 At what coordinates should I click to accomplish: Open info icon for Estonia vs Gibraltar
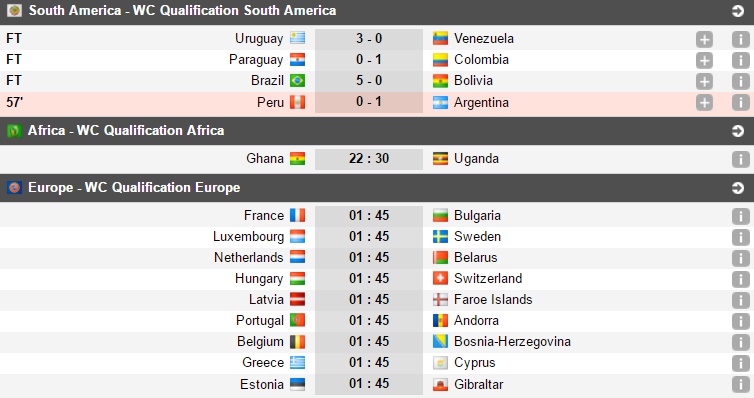click(x=741, y=385)
